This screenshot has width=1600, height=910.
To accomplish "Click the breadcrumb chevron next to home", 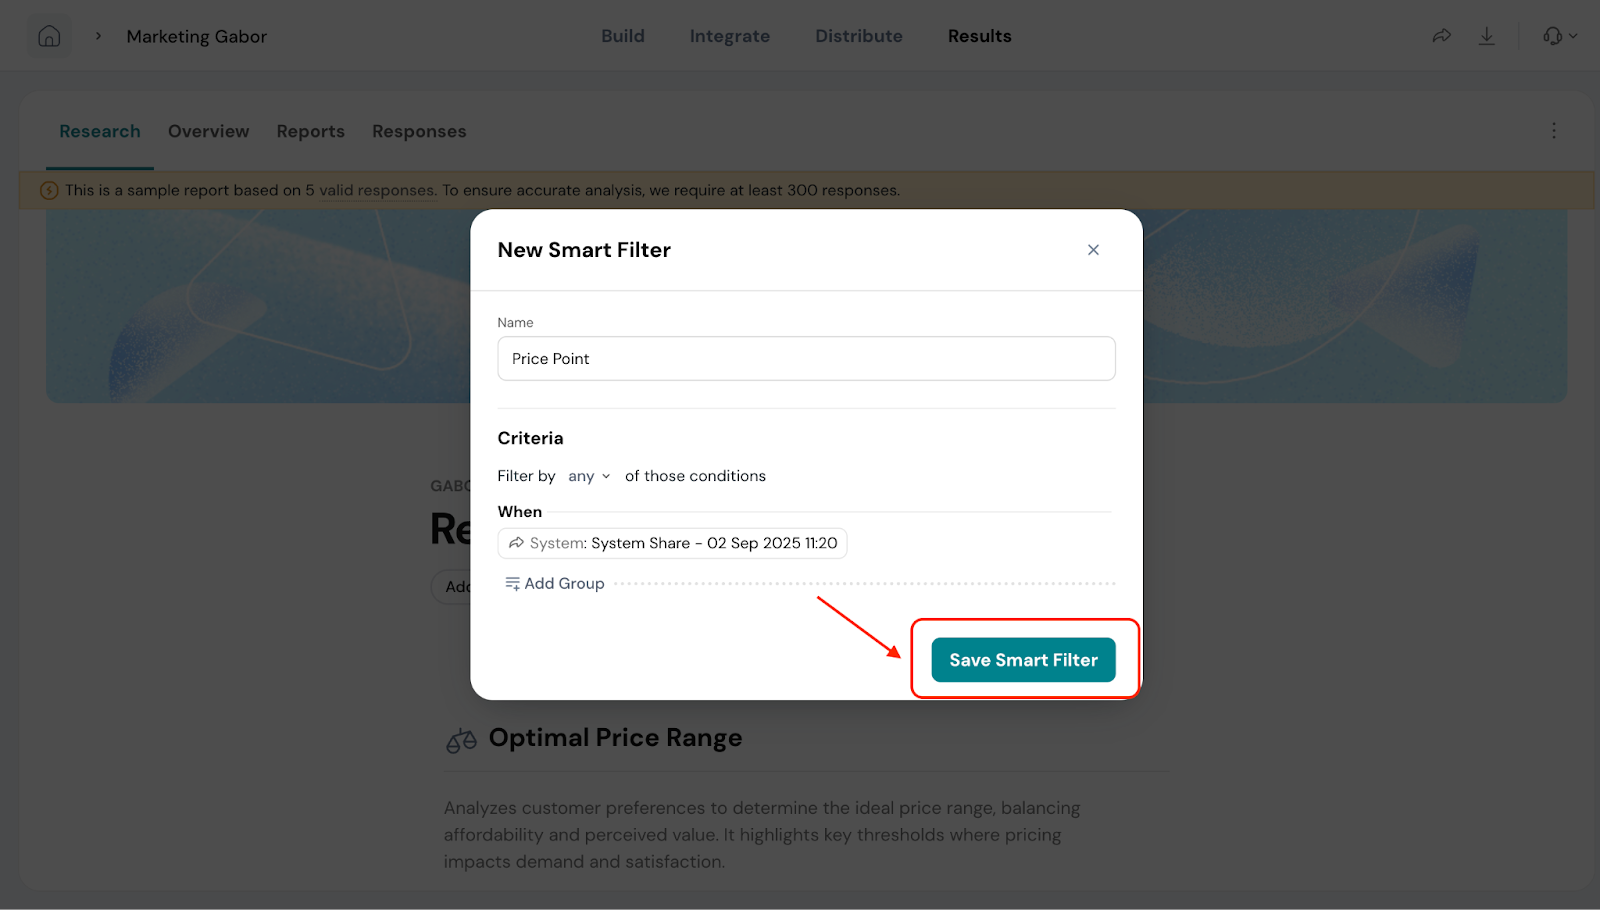I will tap(98, 36).
